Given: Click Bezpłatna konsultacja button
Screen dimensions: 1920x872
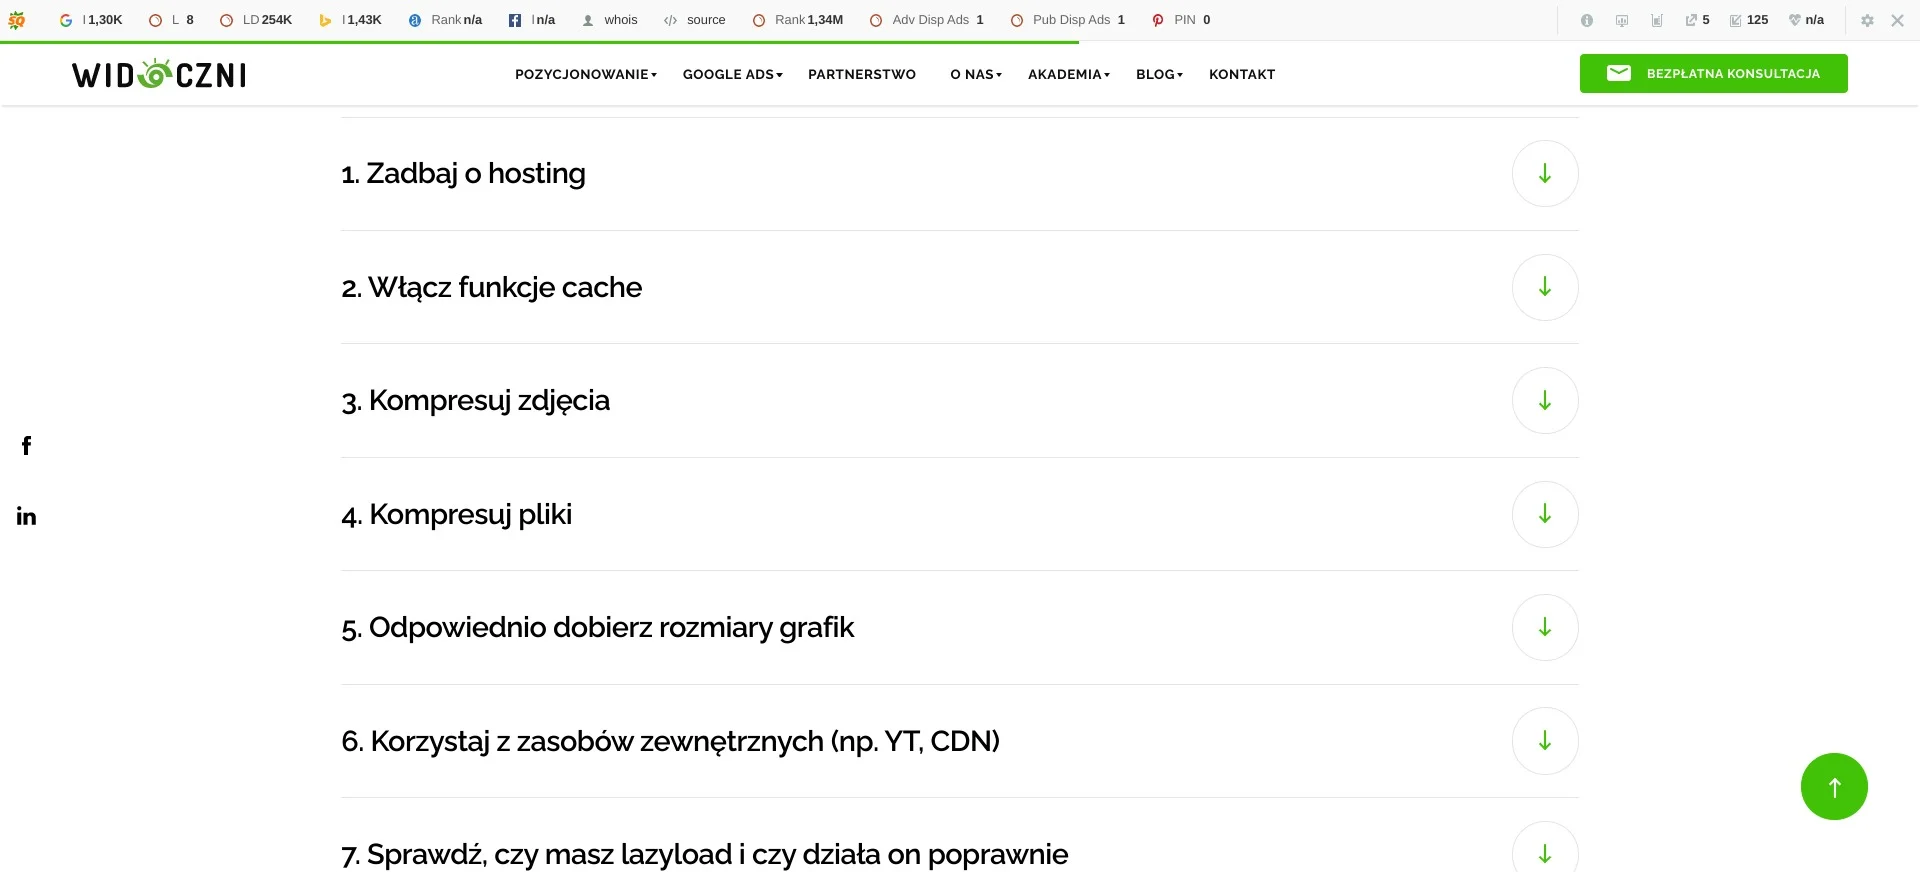Looking at the screenshot, I should coord(1714,74).
